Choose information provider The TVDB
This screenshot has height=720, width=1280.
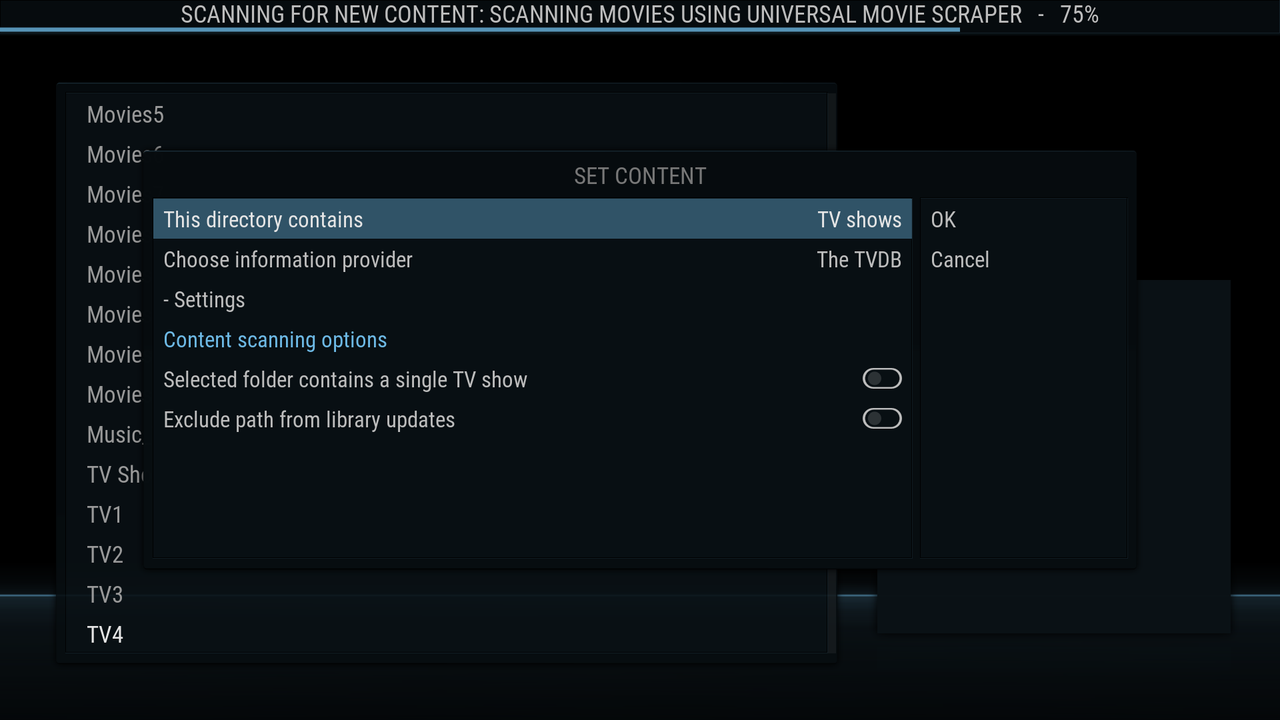pyautogui.click(x=533, y=259)
